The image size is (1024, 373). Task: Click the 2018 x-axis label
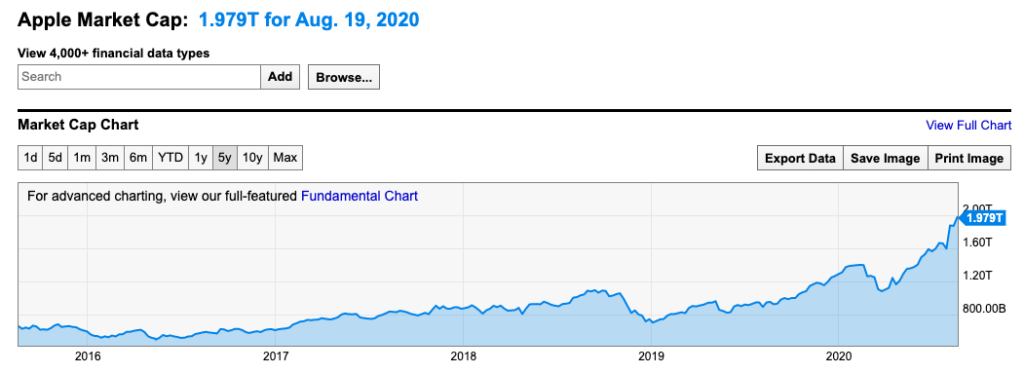[x=463, y=357]
